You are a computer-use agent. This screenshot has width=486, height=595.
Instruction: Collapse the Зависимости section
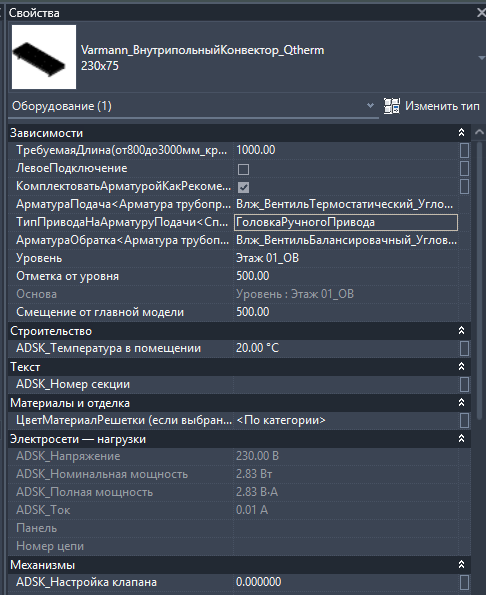click(461, 132)
